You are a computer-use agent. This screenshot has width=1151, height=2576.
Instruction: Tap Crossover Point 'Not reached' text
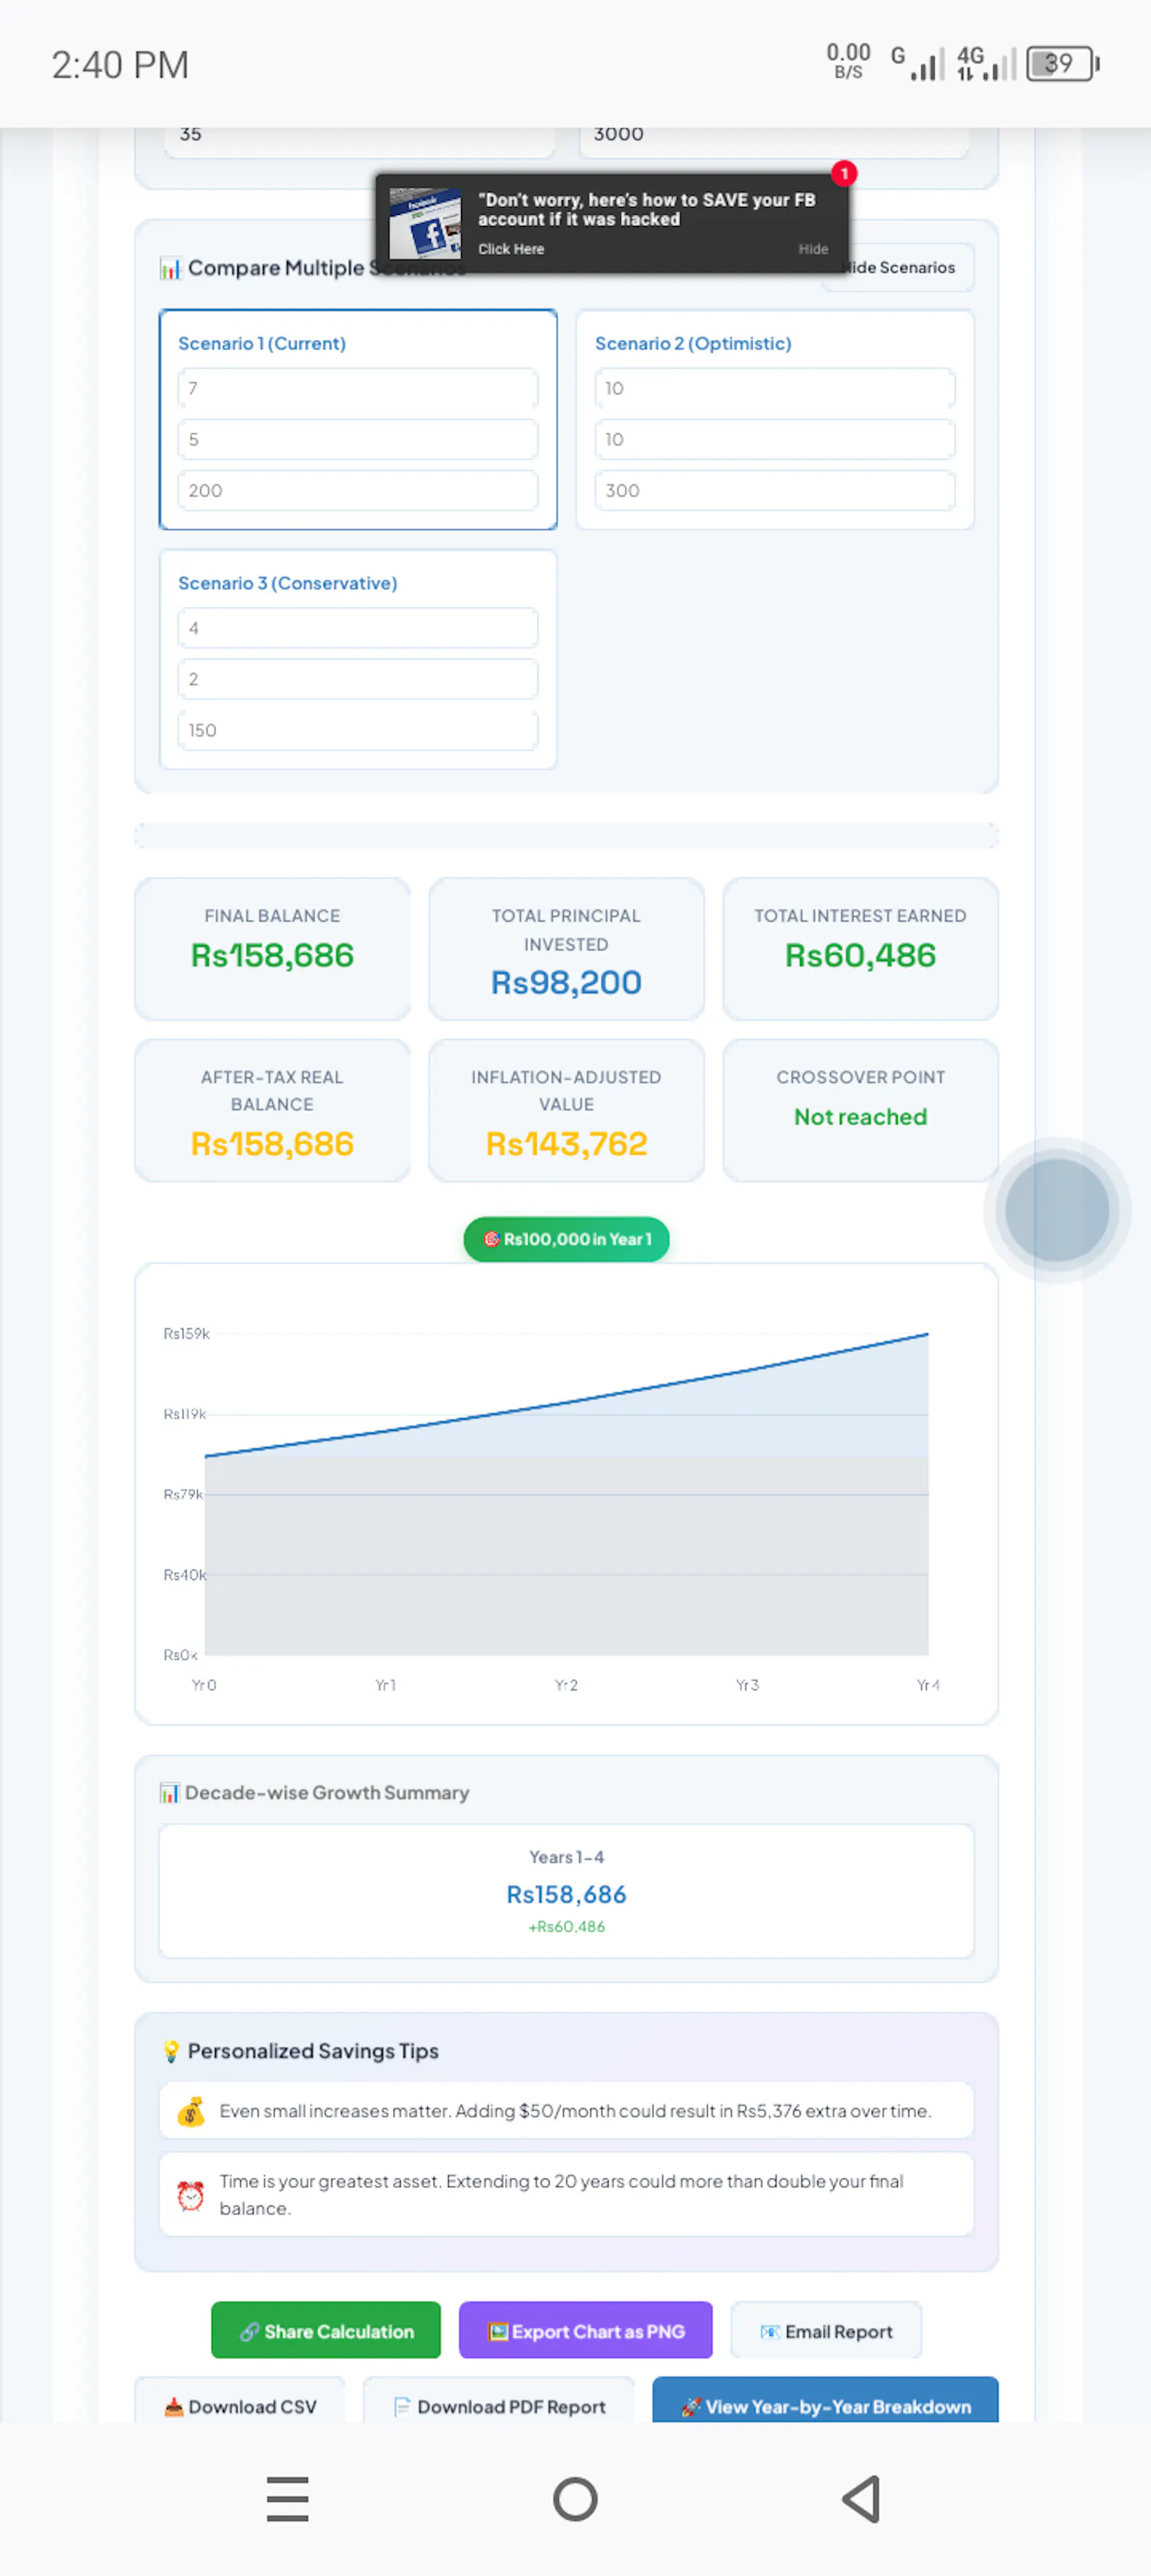[x=860, y=1116]
